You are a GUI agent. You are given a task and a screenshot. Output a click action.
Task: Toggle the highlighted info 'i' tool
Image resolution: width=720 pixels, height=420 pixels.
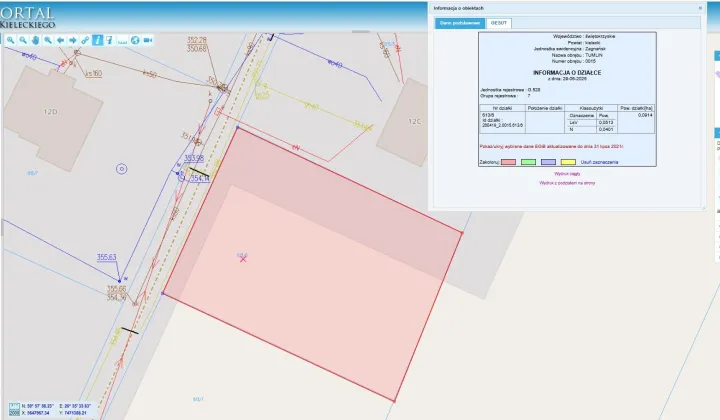tap(97, 40)
